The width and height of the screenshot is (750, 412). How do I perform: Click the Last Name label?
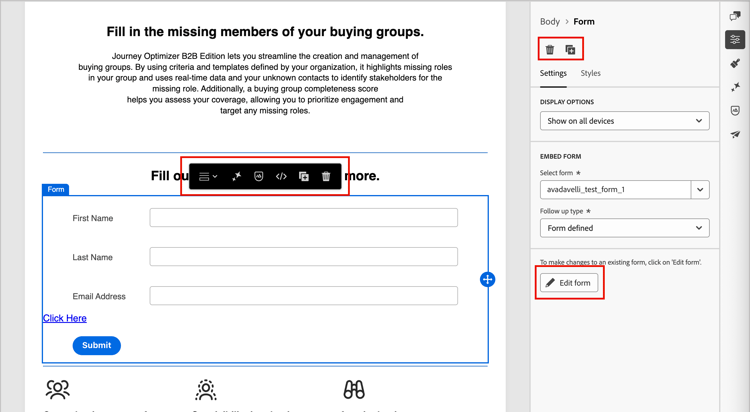92,257
